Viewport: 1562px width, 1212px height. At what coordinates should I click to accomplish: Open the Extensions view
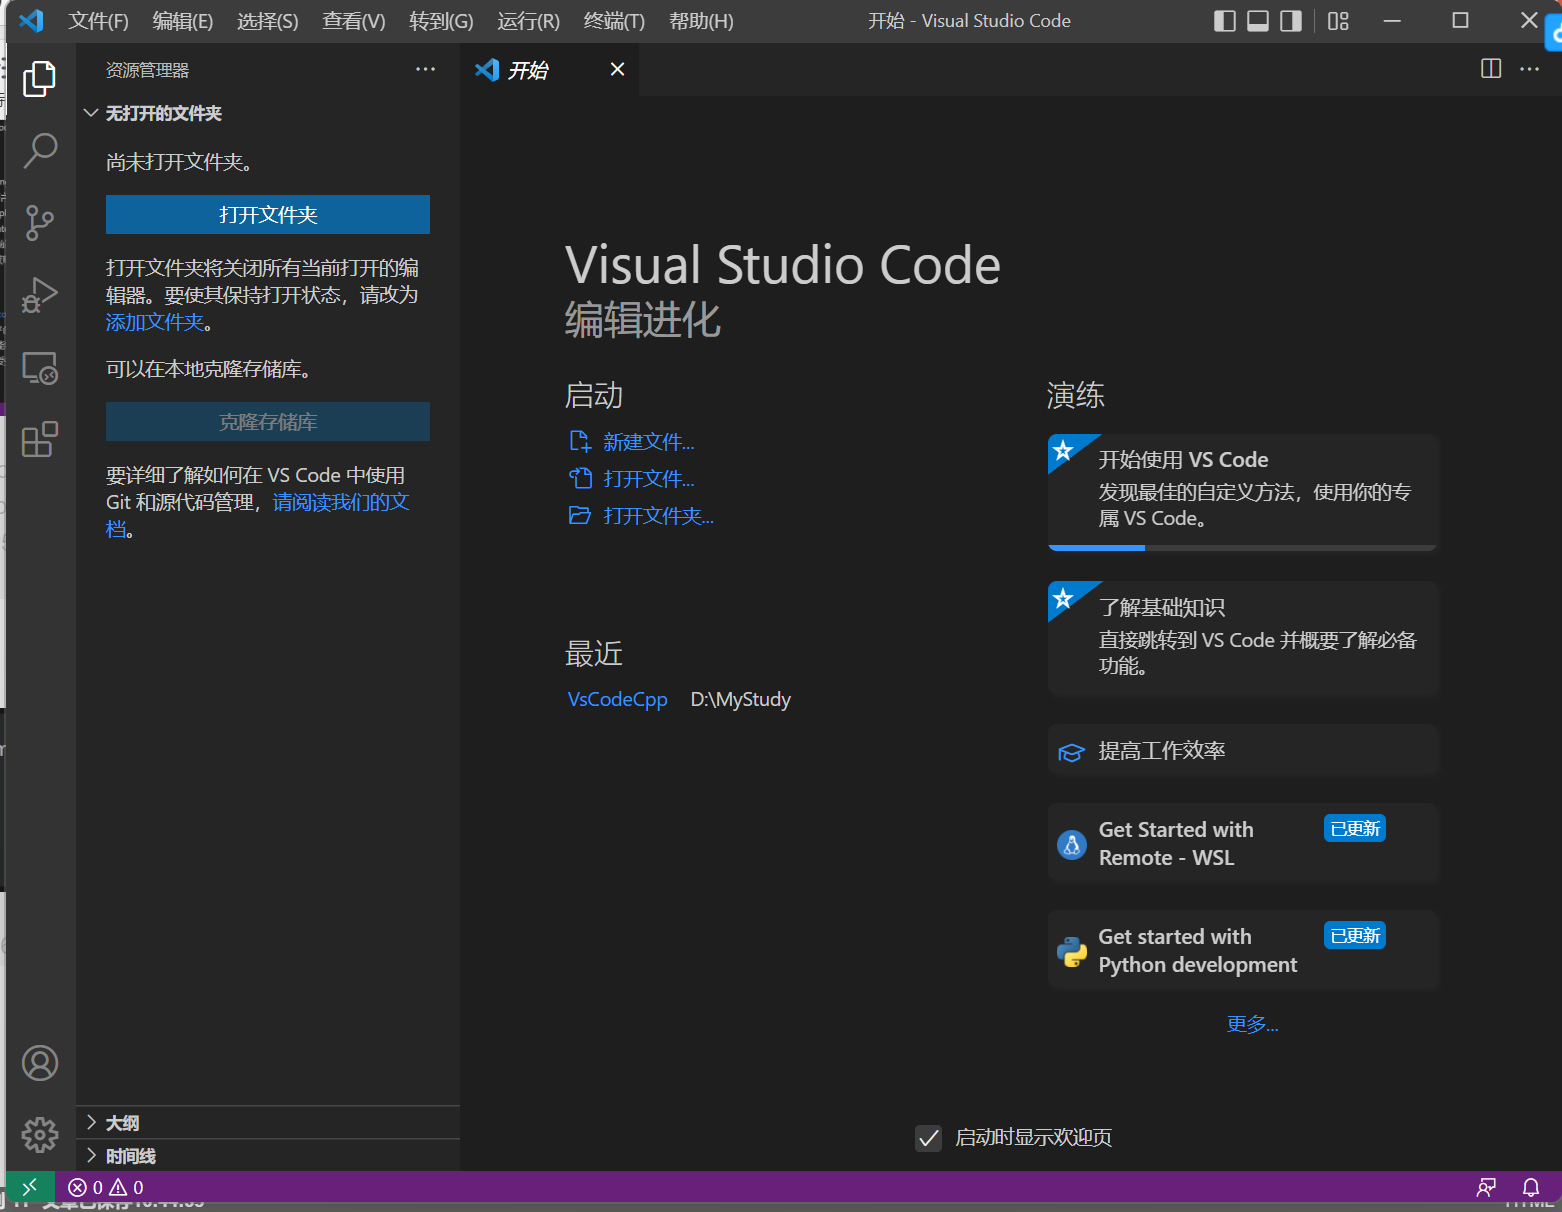[40, 440]
